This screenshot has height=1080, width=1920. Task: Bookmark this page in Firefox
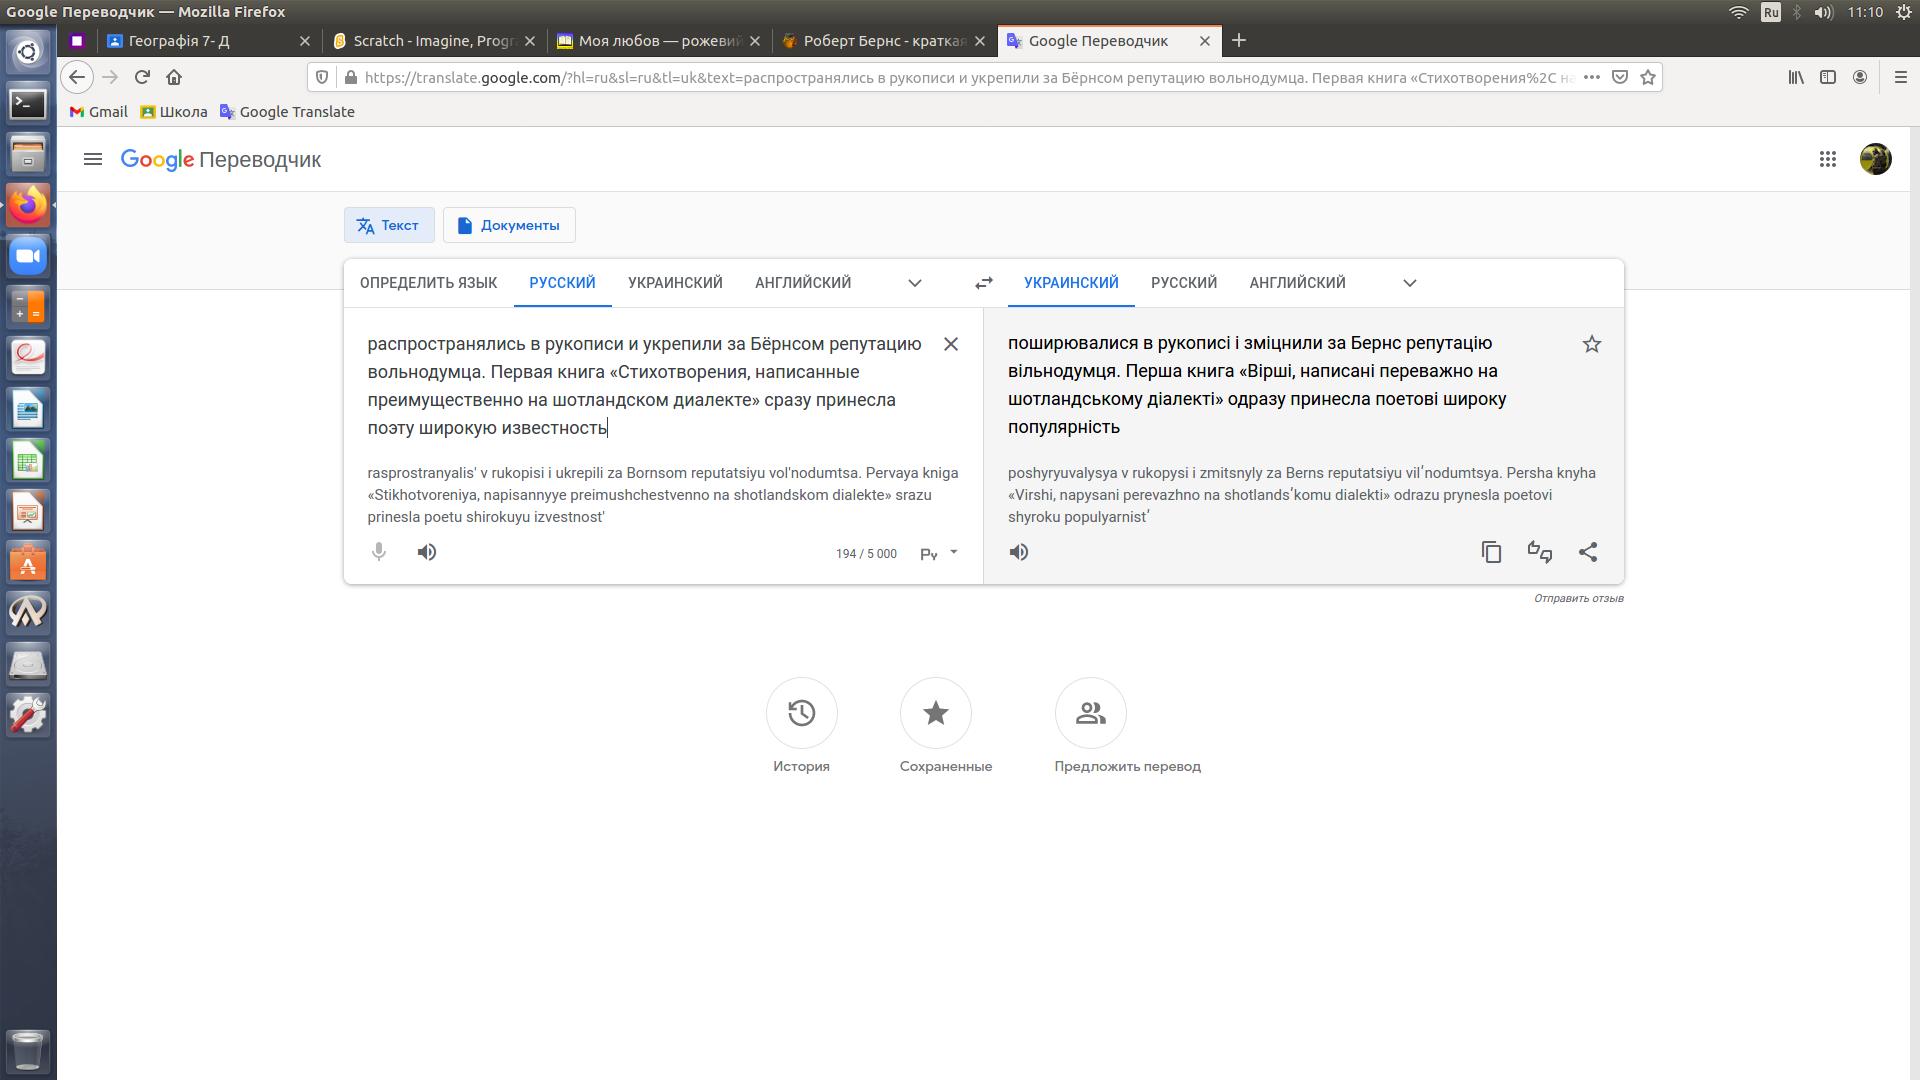1648,77
